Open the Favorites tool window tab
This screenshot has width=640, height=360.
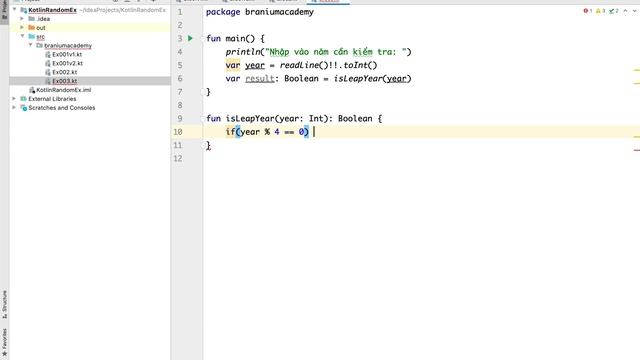tap(4, 342)
